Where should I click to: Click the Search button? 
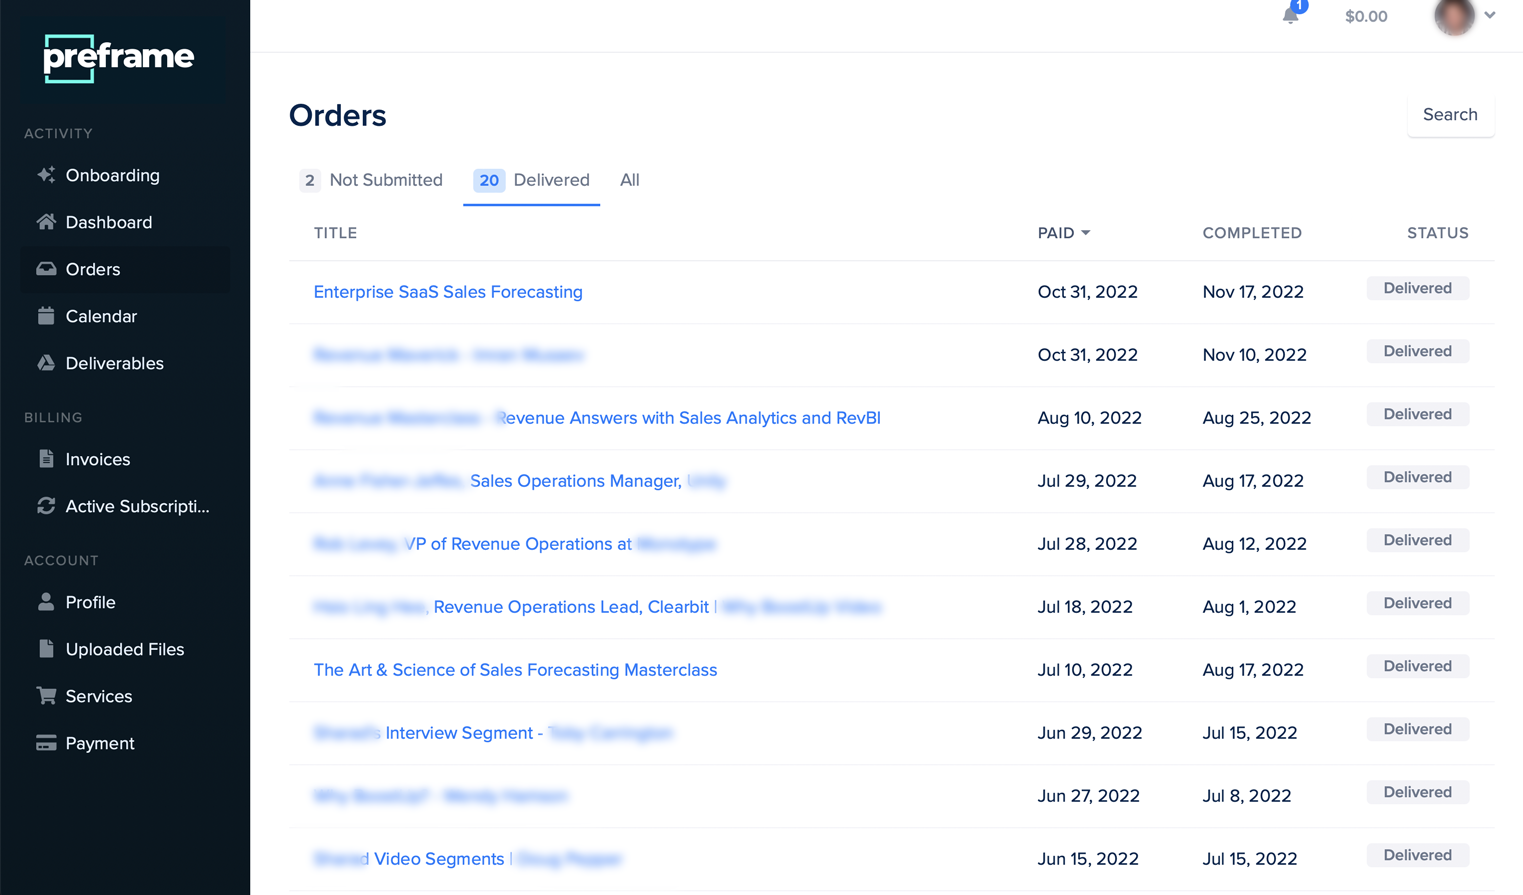tap(1450, 115)
